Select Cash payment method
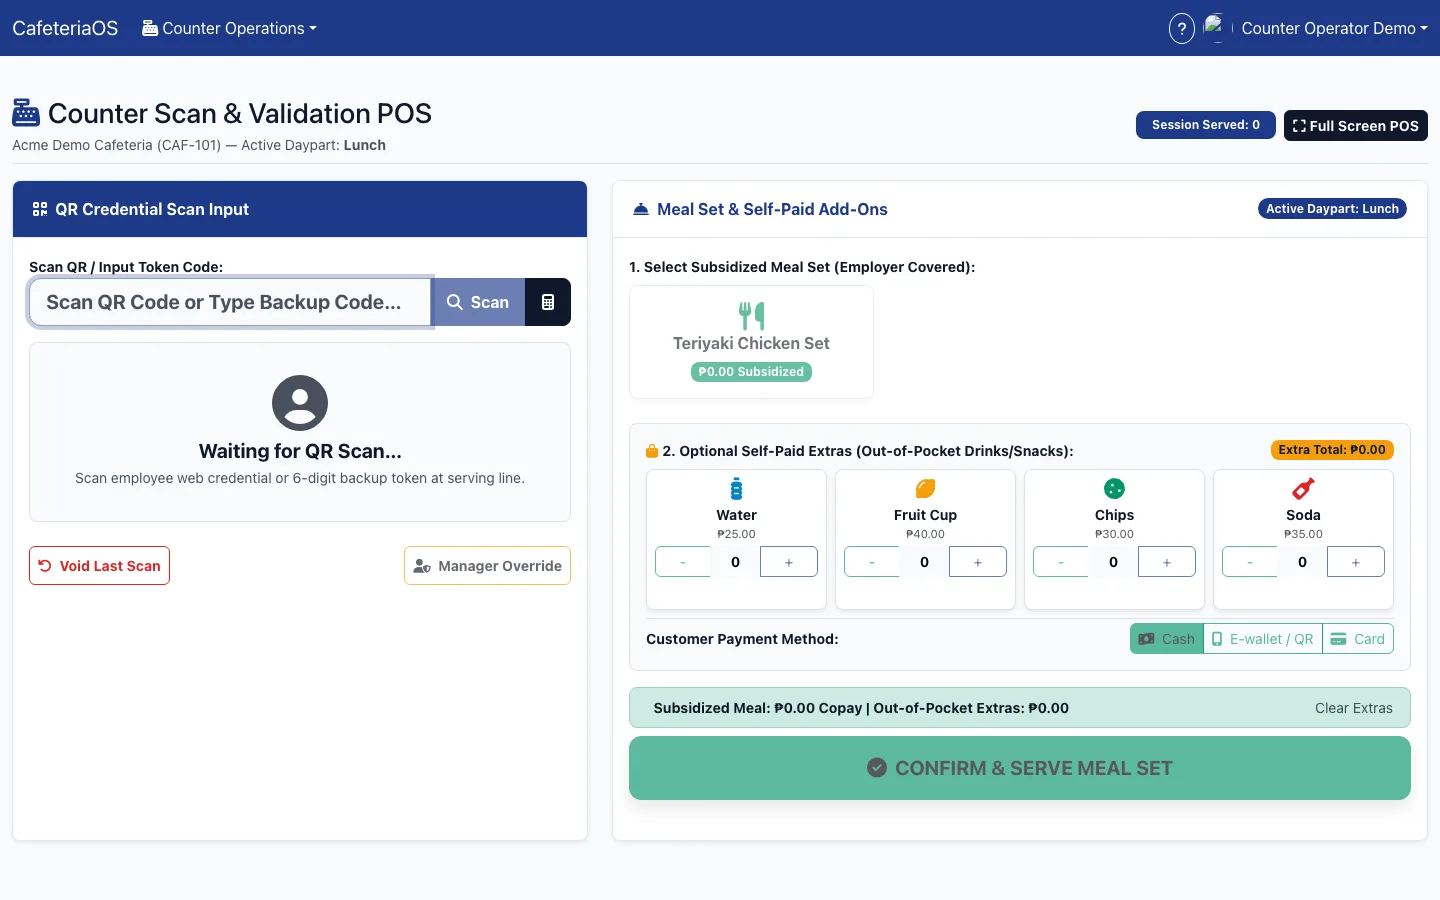 click(x=1167, y=639)
